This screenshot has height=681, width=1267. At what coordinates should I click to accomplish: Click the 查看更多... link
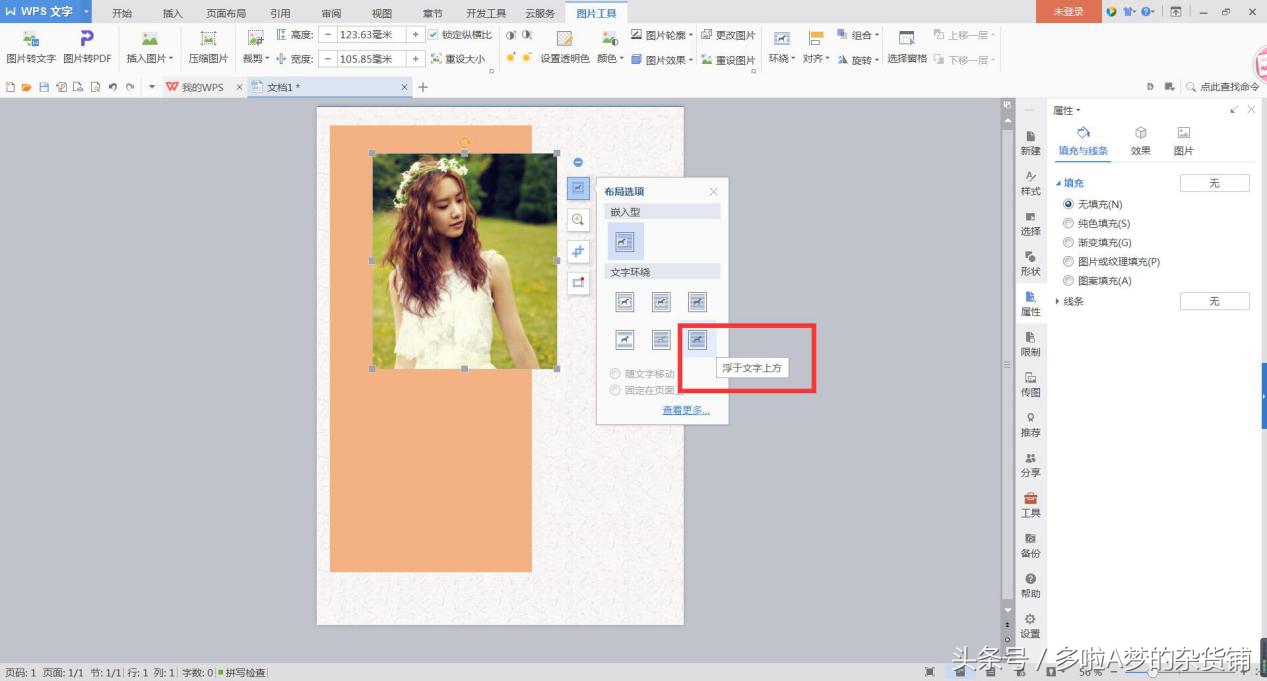click(685, 410)
